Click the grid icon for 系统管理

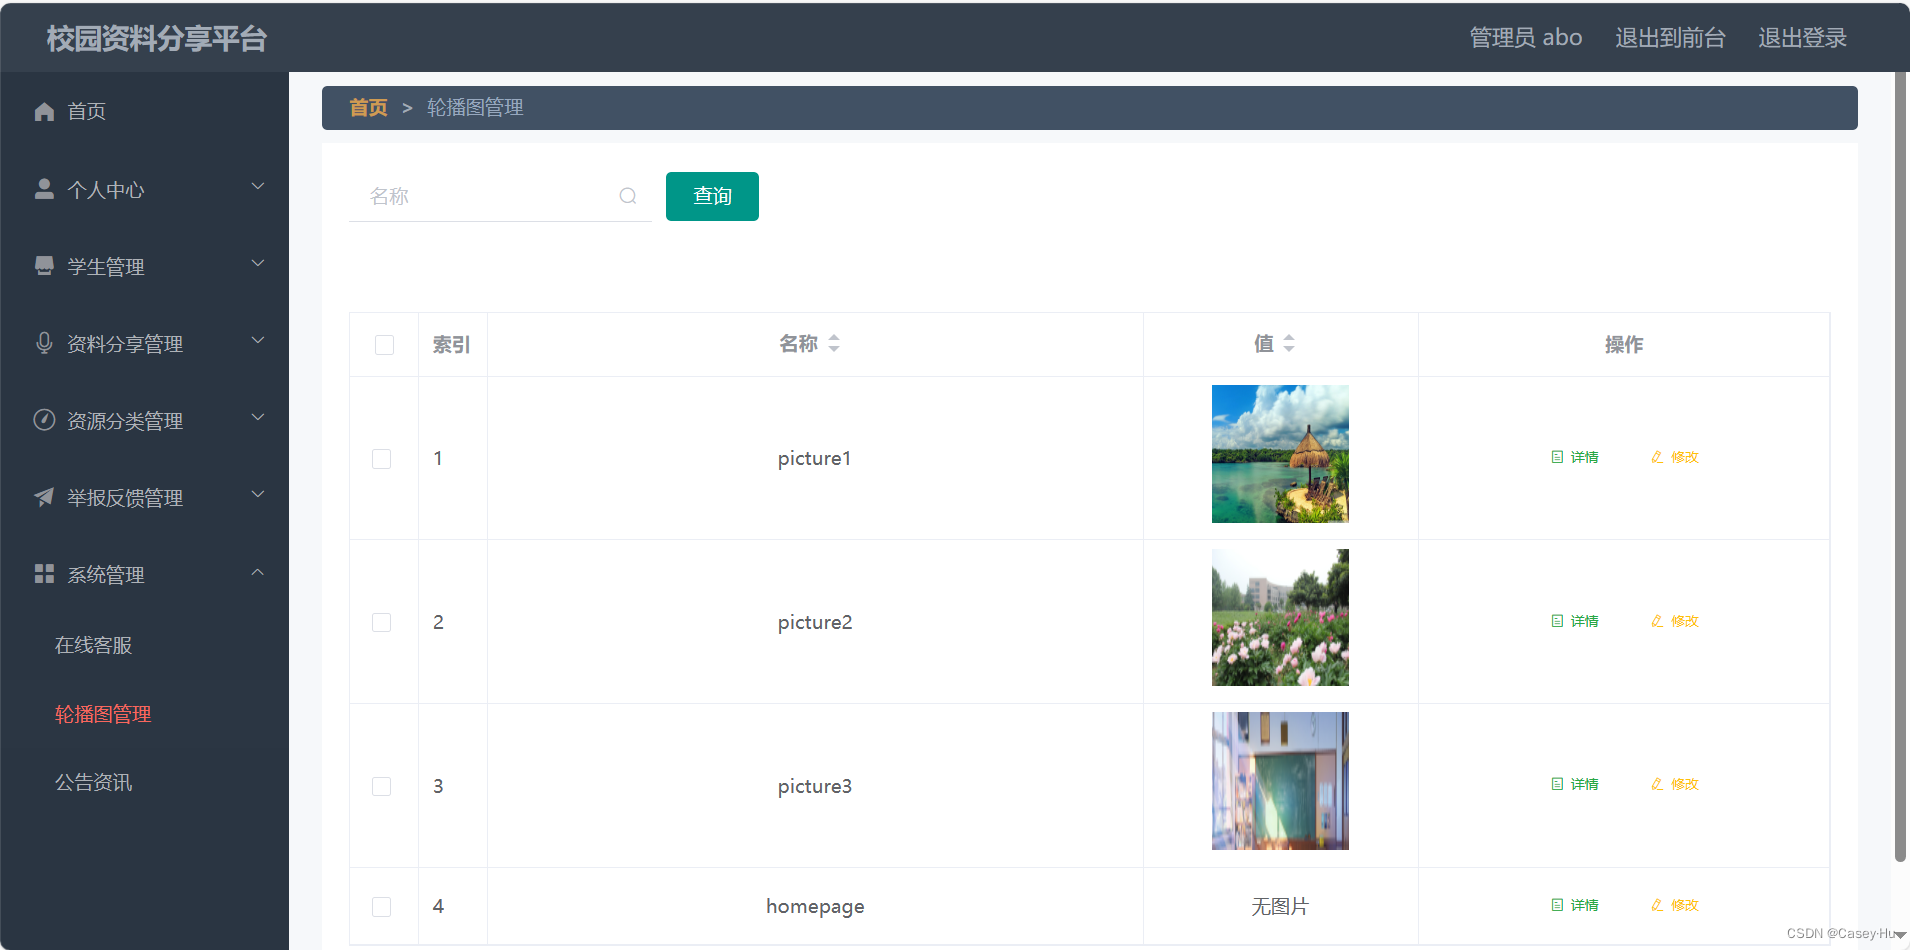[44, 574]
